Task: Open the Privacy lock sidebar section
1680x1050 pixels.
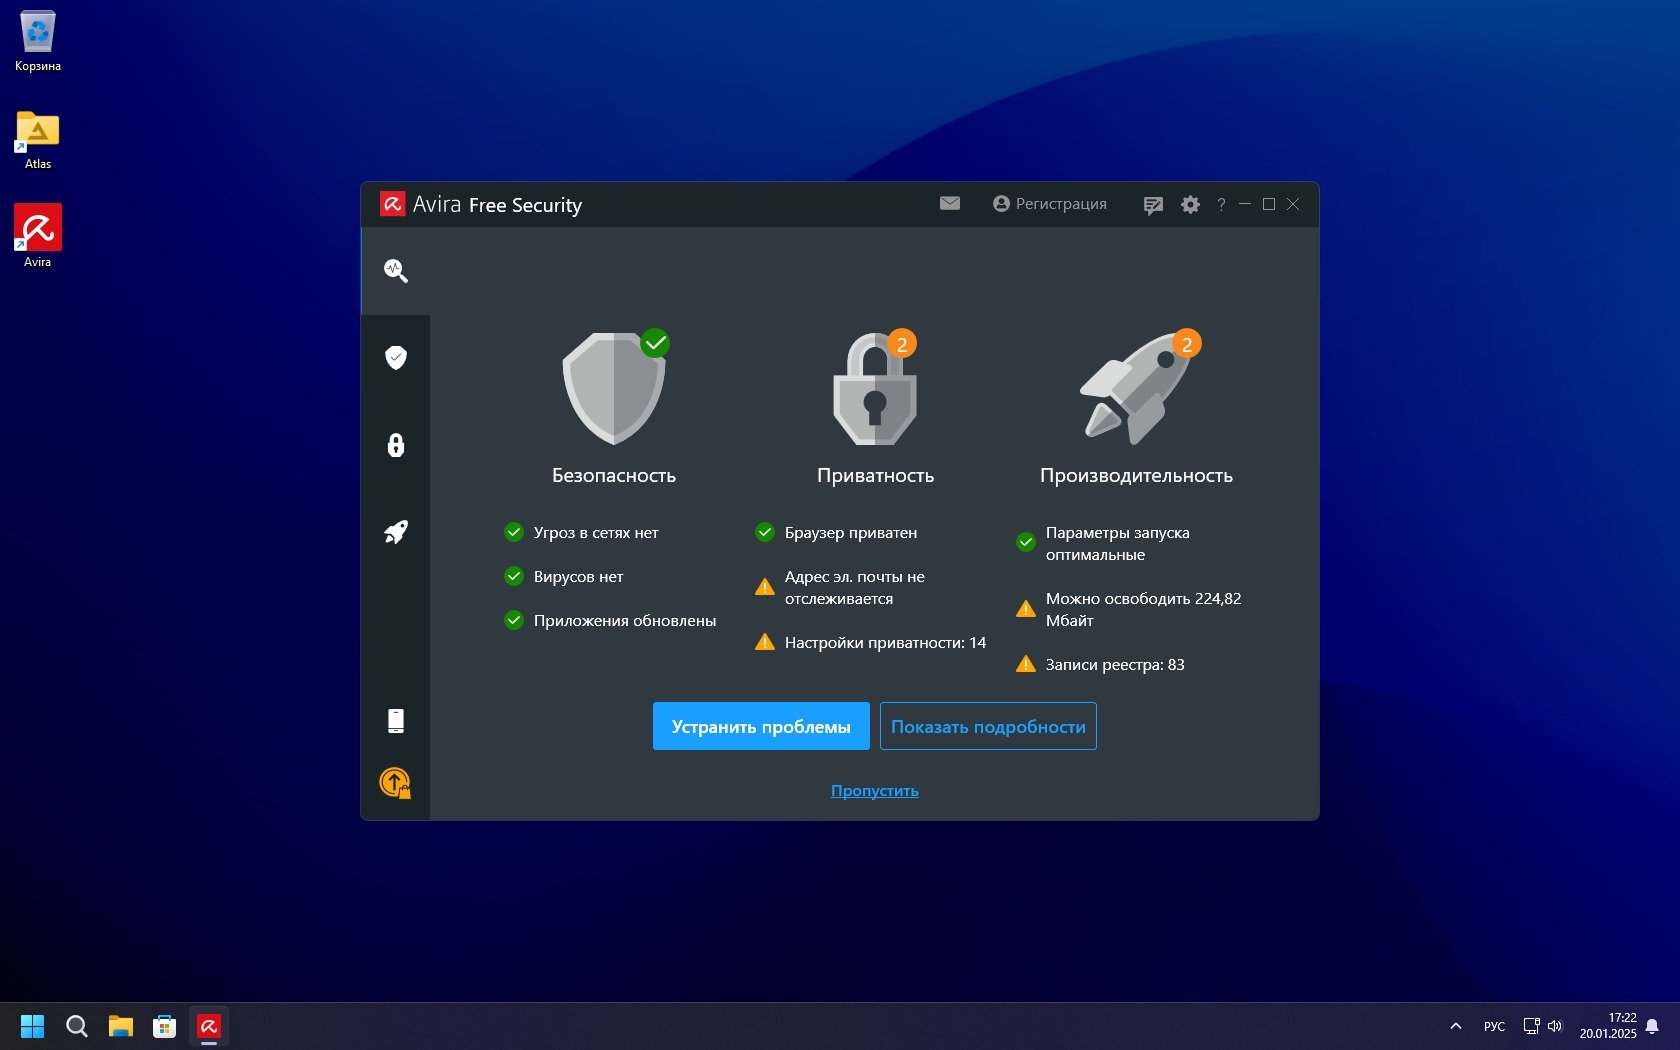Action: (x=396, y=445)
